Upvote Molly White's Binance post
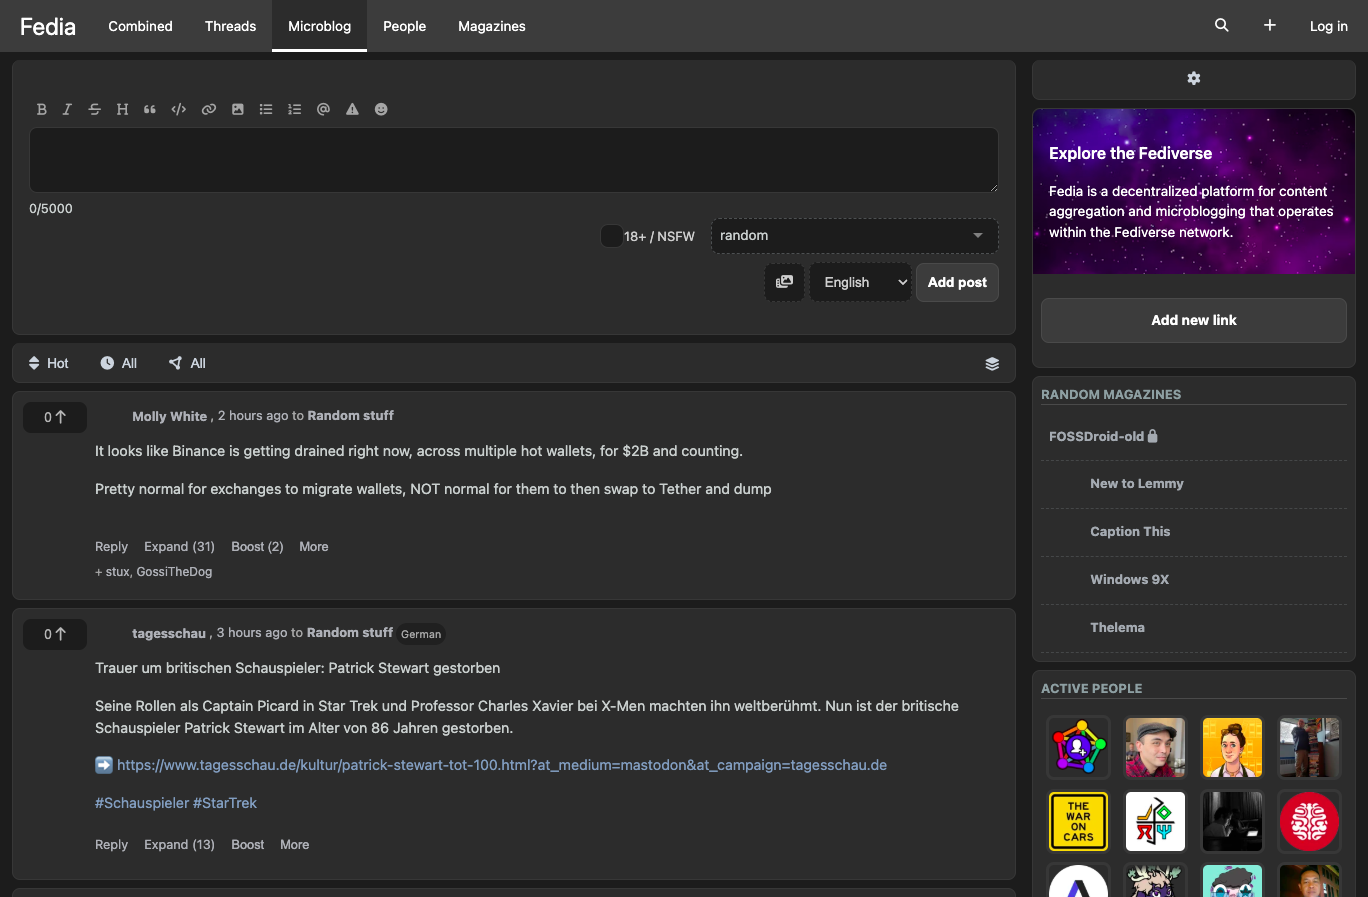1368x897 pixels. click(x=55, y=417)
